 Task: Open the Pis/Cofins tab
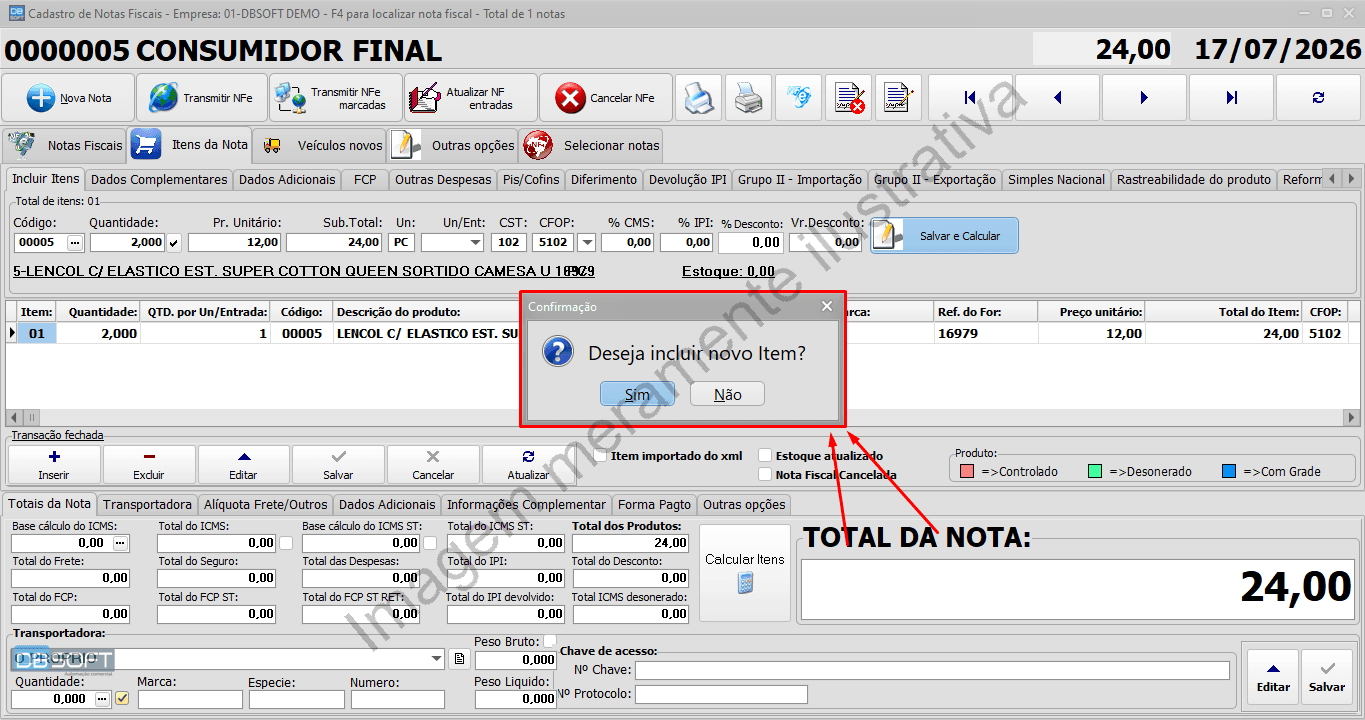(x=531, y=180)
